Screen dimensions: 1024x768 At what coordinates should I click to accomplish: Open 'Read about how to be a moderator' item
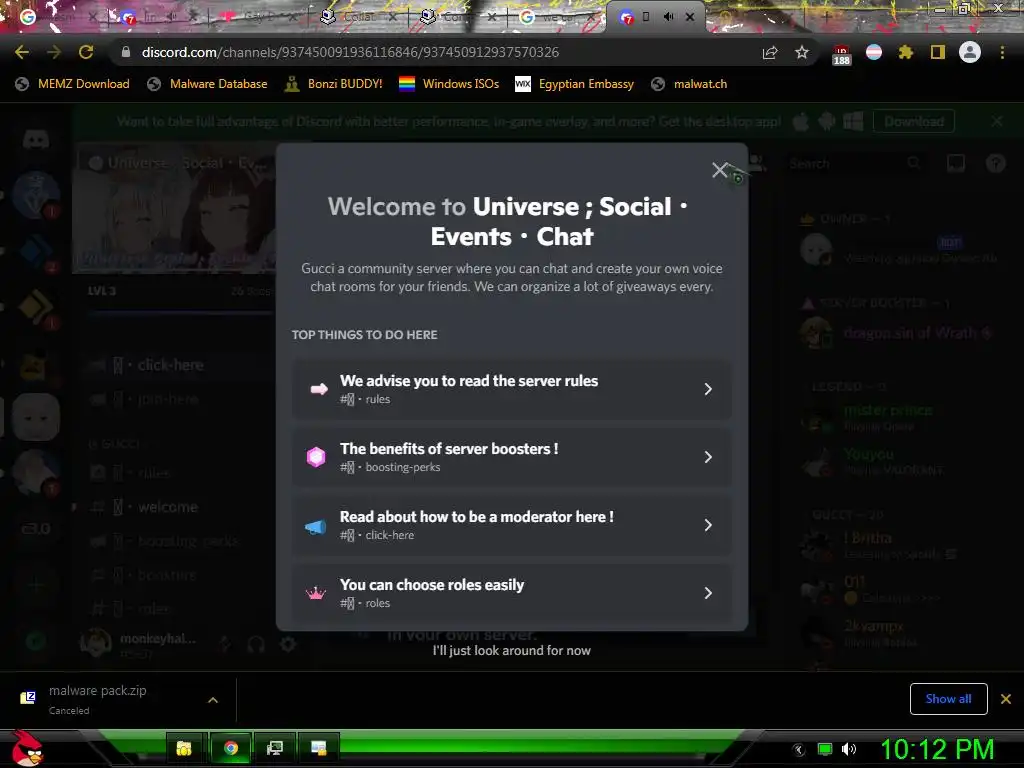pyautogui.click(x=511, y=525)
